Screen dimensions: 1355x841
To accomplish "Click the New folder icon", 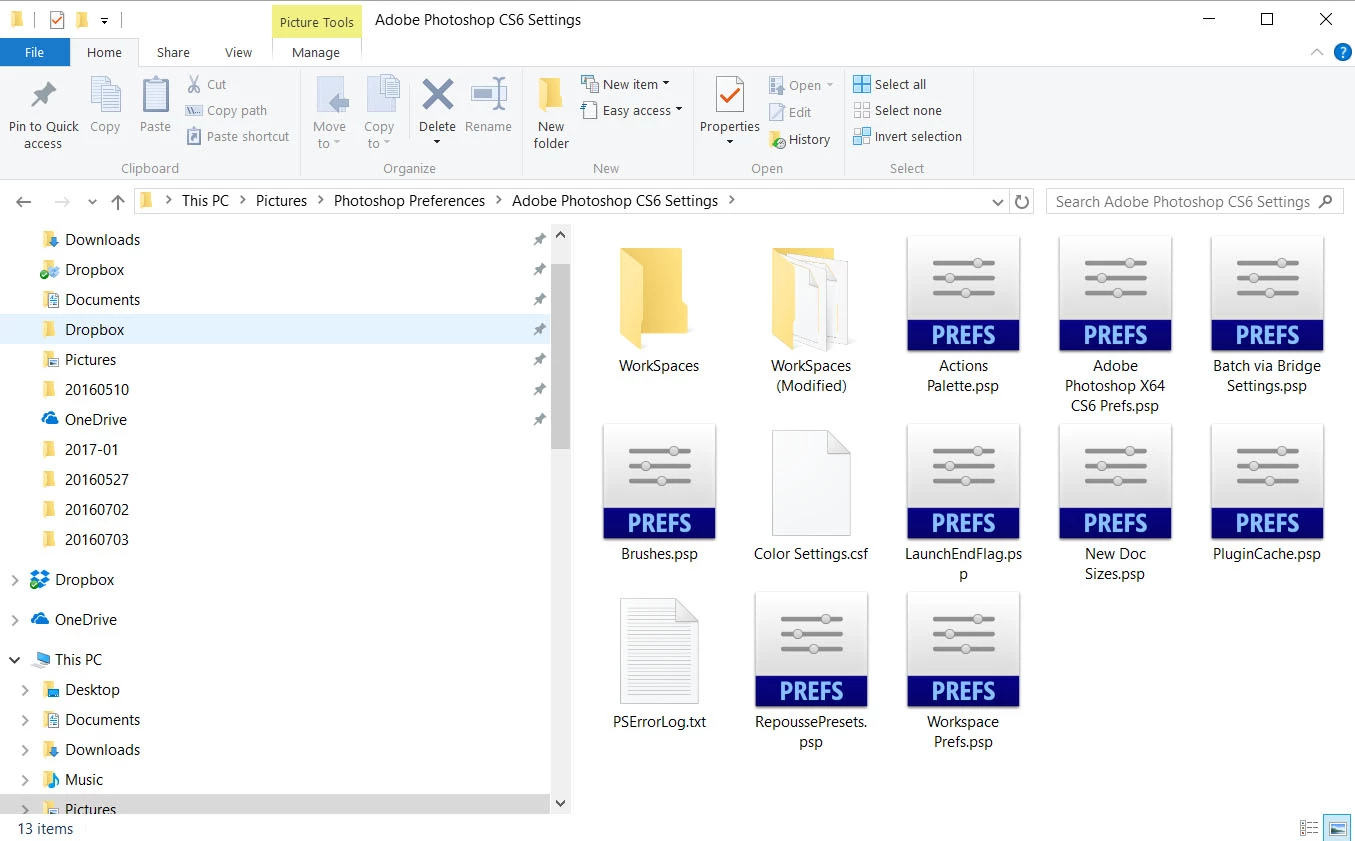I will tap(551, 96).
